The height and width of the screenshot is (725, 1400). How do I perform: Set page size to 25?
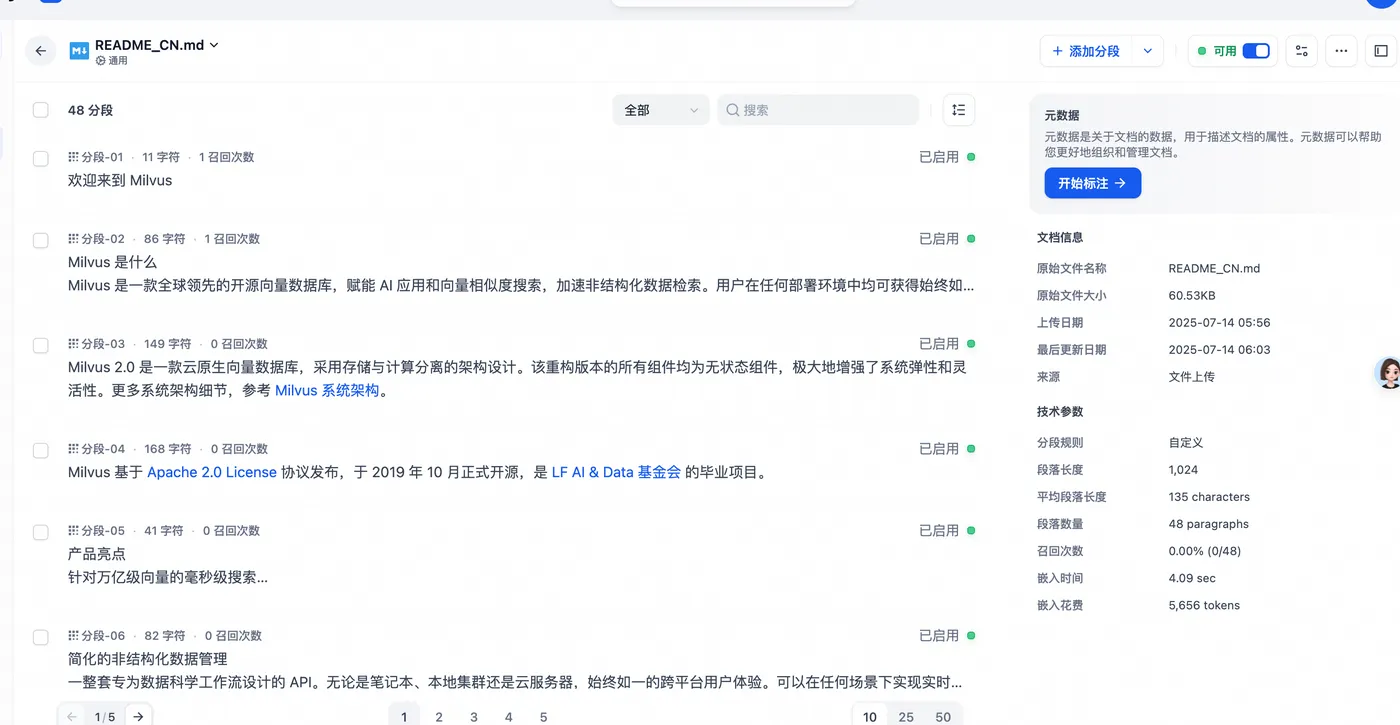[x=906, y=716]
